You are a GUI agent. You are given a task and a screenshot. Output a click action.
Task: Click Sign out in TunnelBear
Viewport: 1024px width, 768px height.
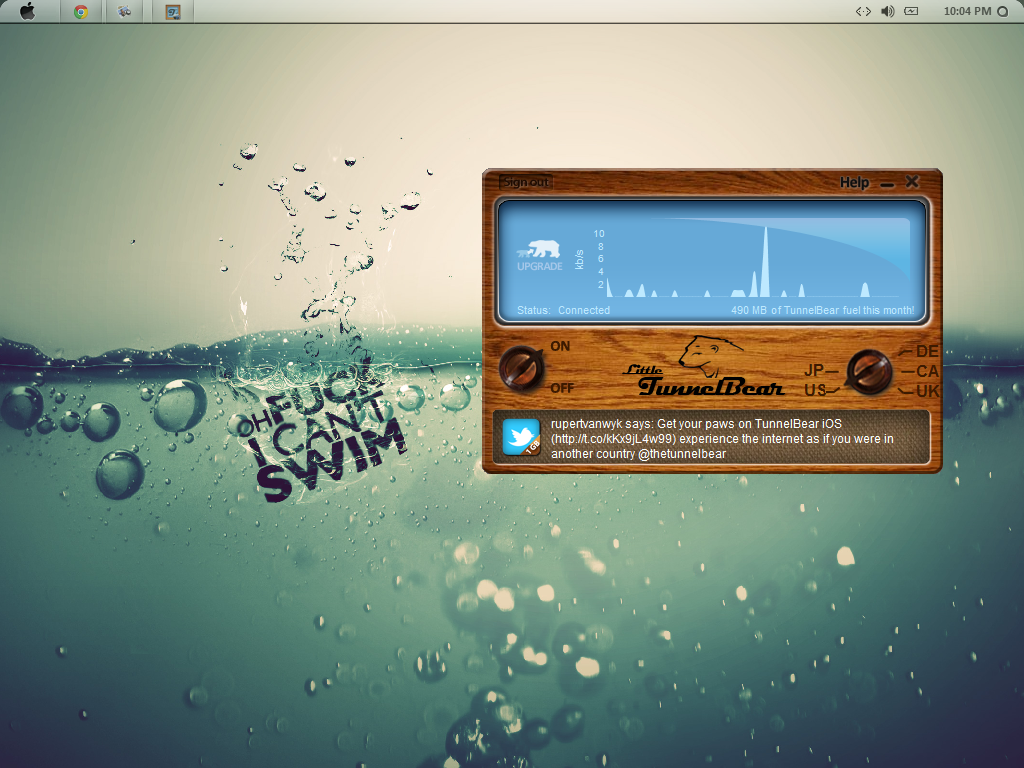526,182
